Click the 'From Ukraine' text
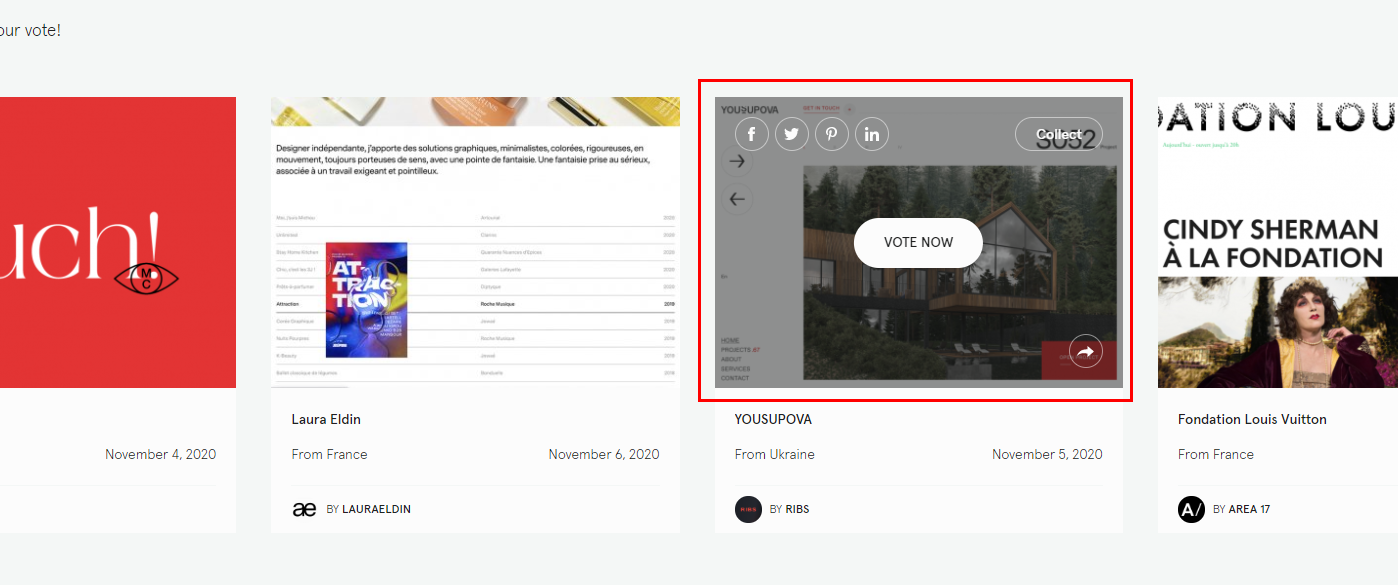 click(775, 454)
